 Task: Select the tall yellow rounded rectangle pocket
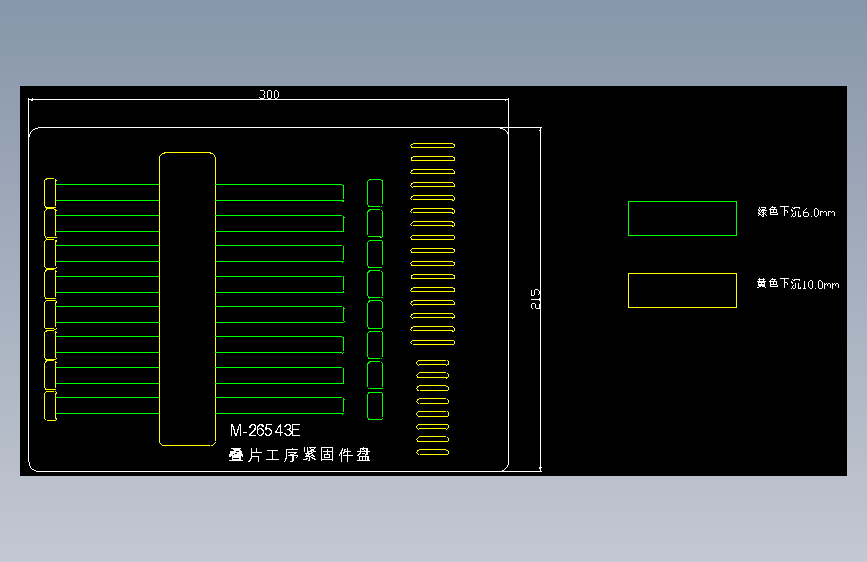(187, 299)
